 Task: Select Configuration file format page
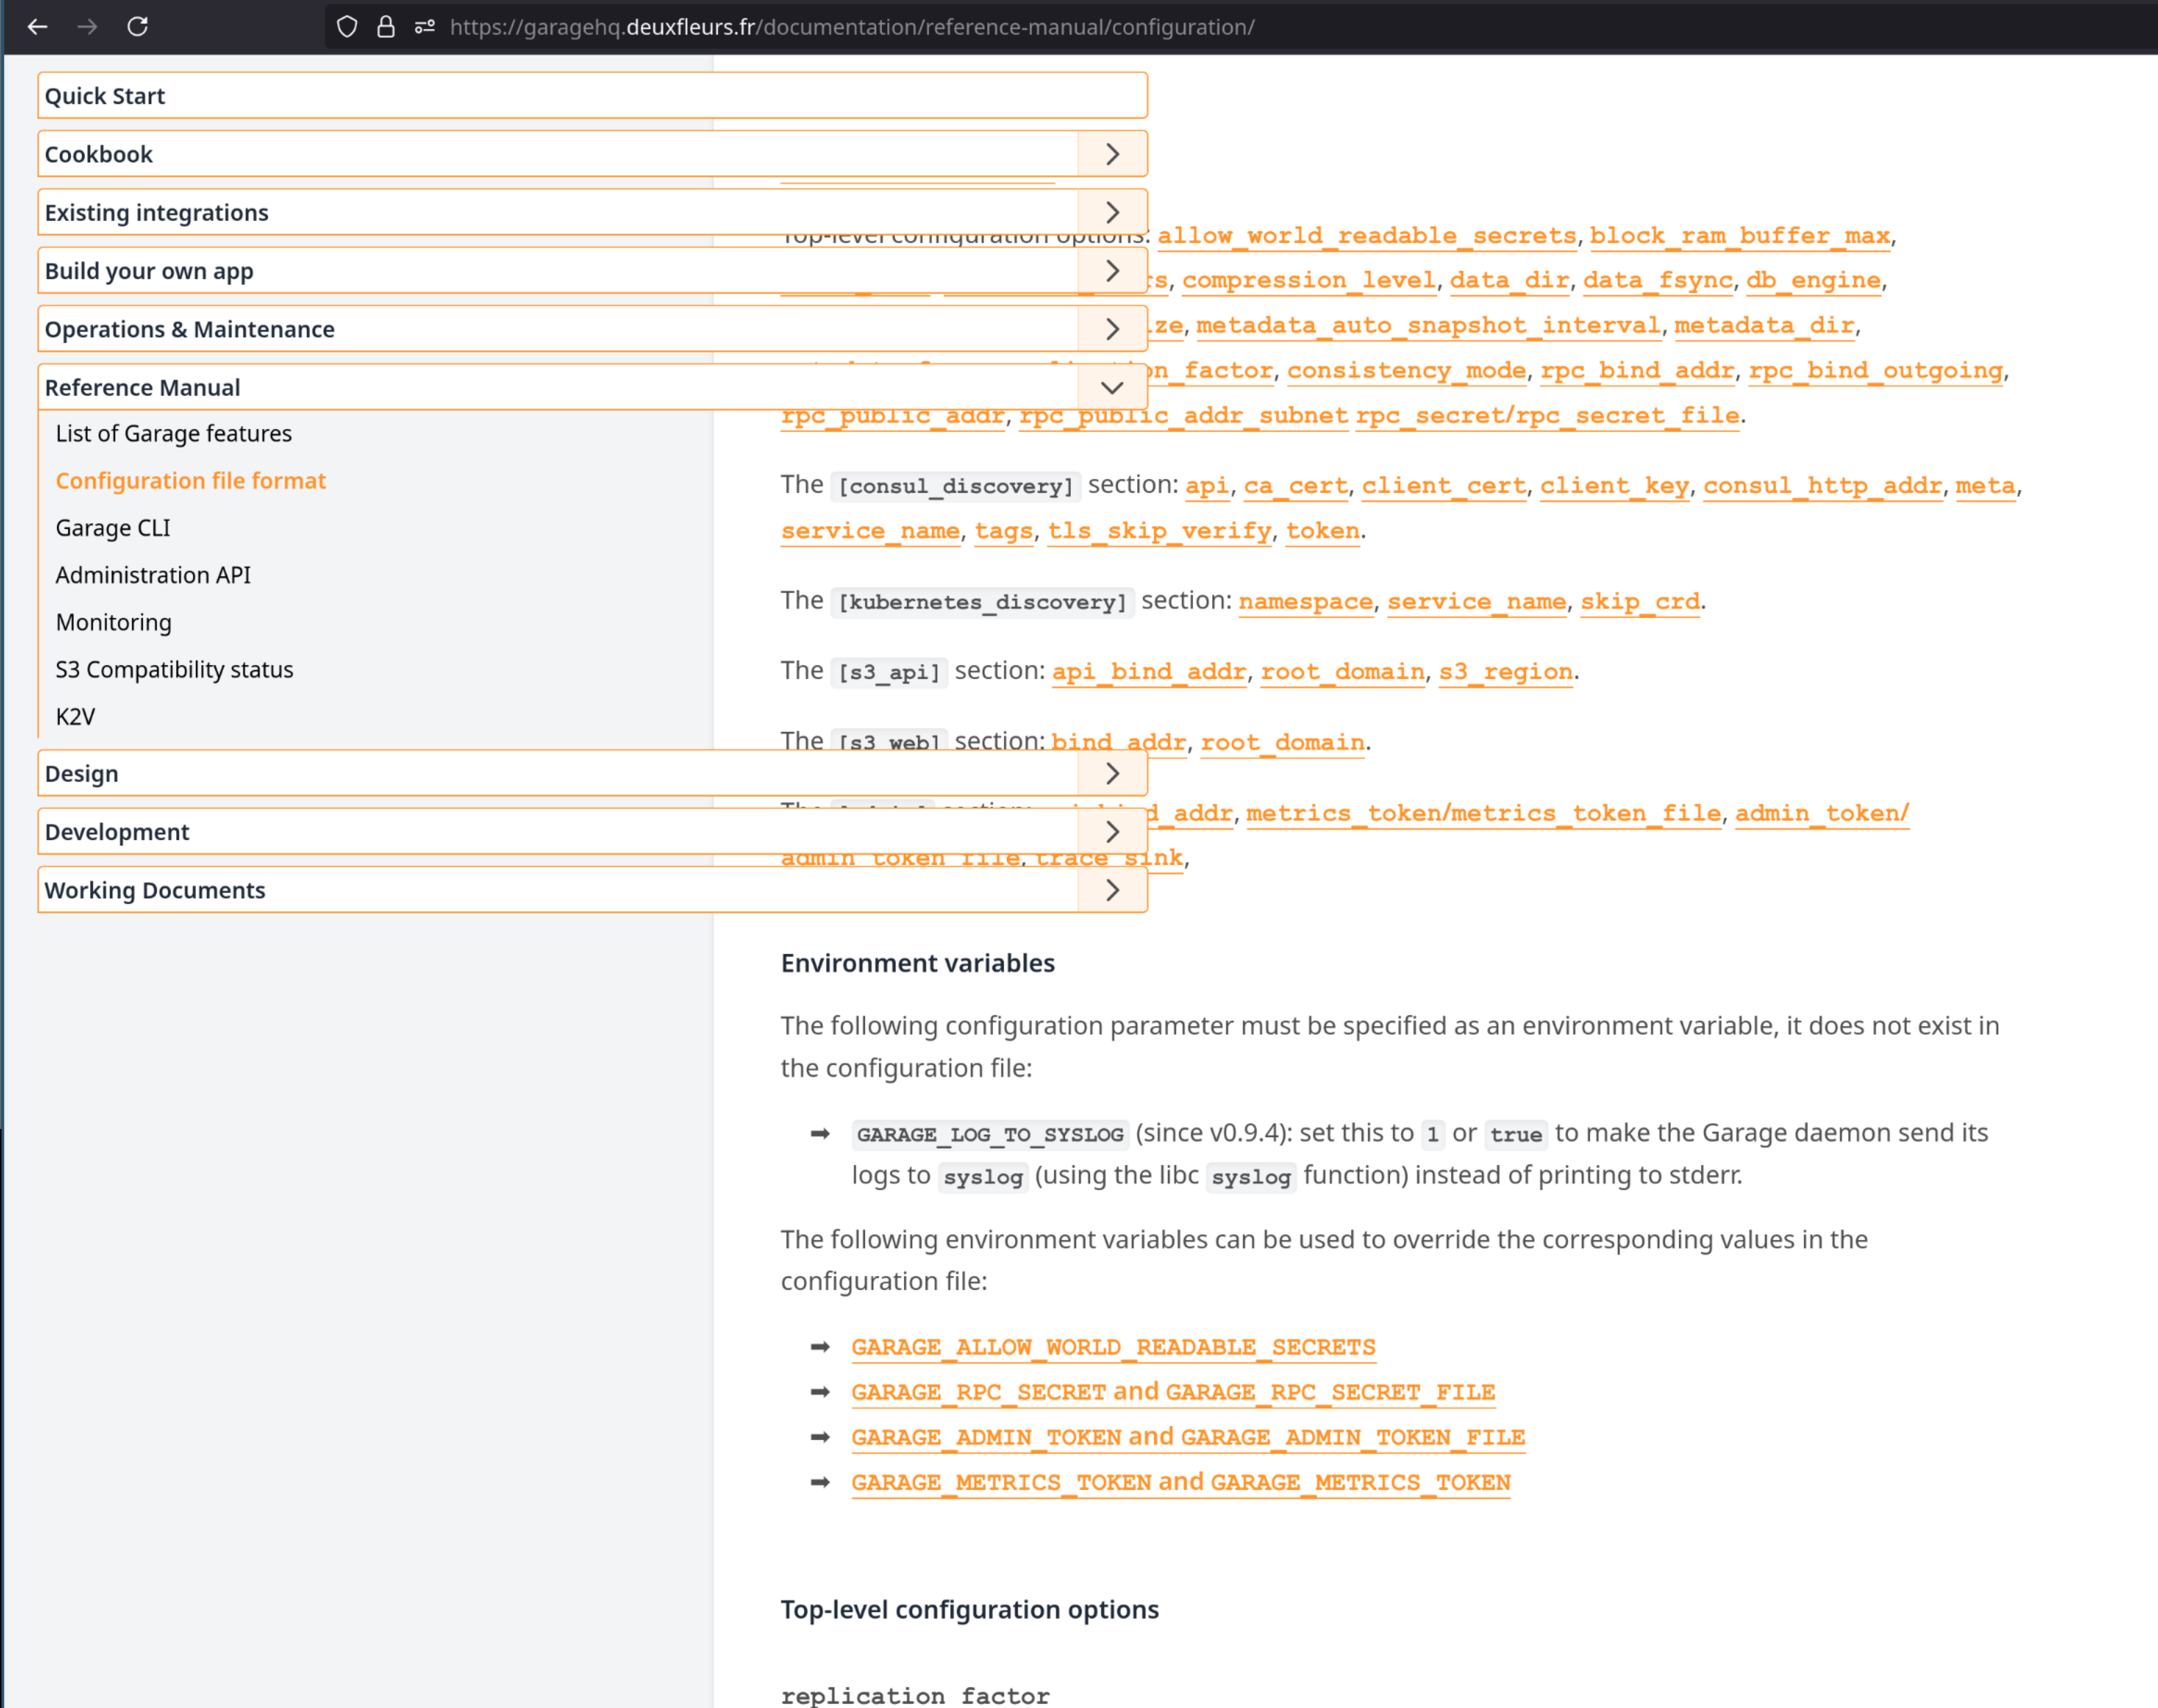point(191,481)
